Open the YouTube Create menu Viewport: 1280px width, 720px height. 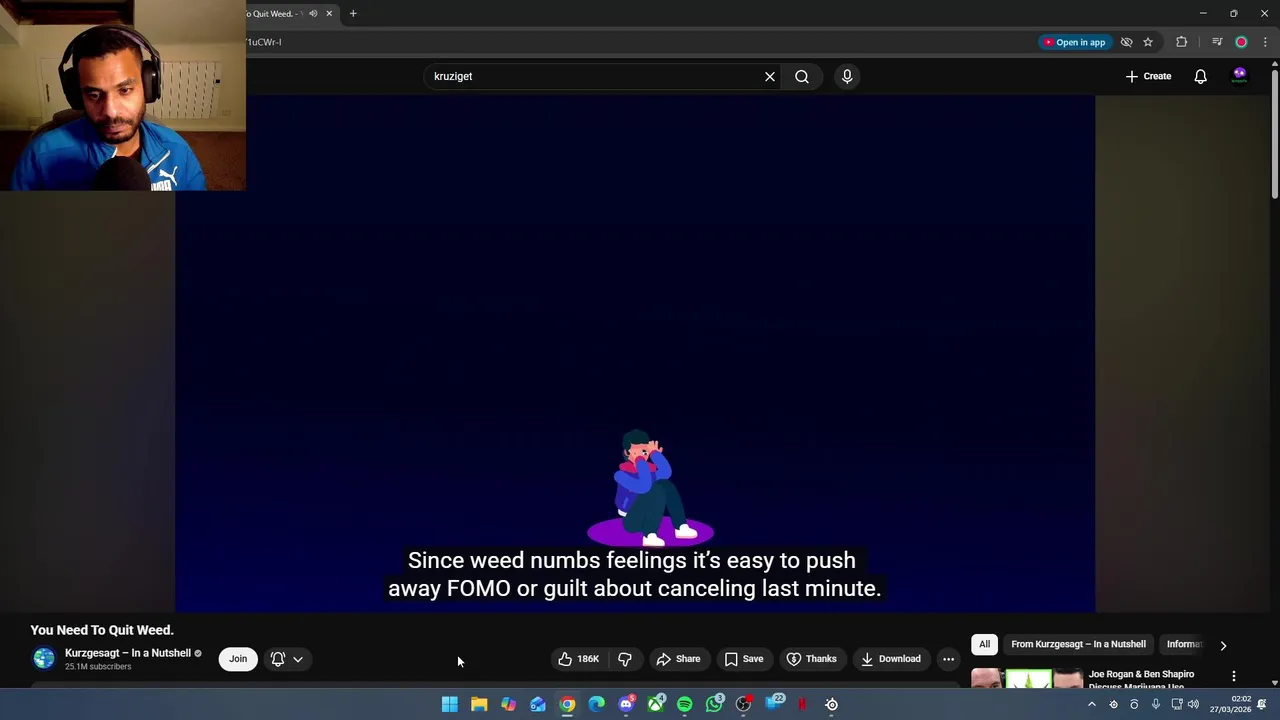click(x=1148, y=76)
